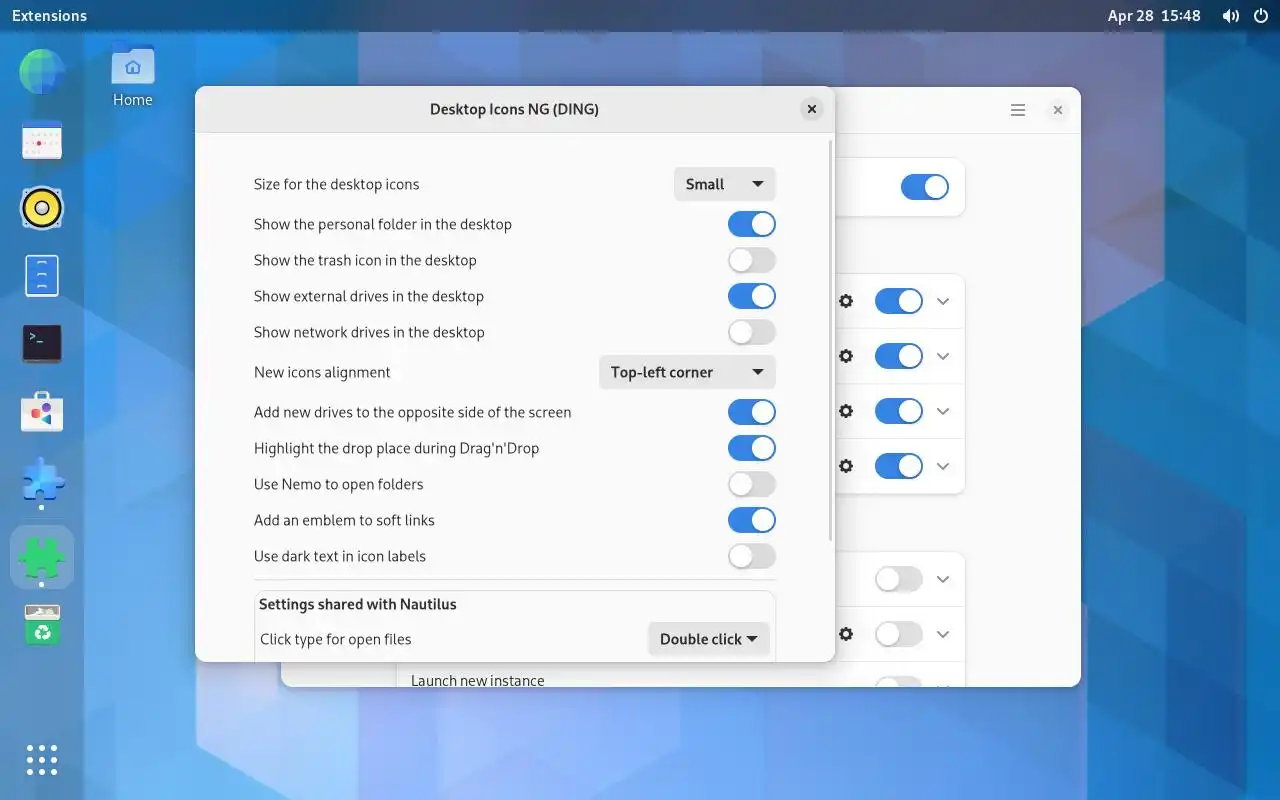Toggle Add new drives to the opposite side
This screenshot has height=800, width=1280.
click(x=752, y=412)
